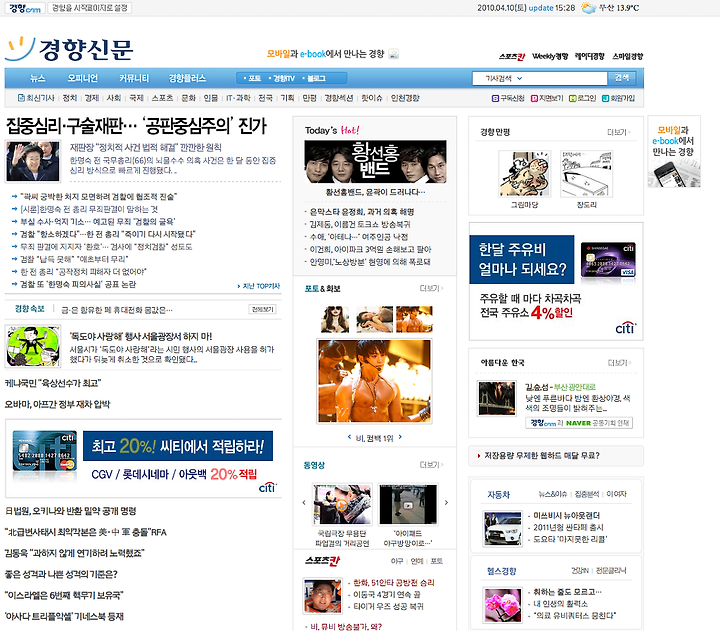Expand 더보기 in 포토 & 화보 section
720x631 pixels.
click(431, 288)
